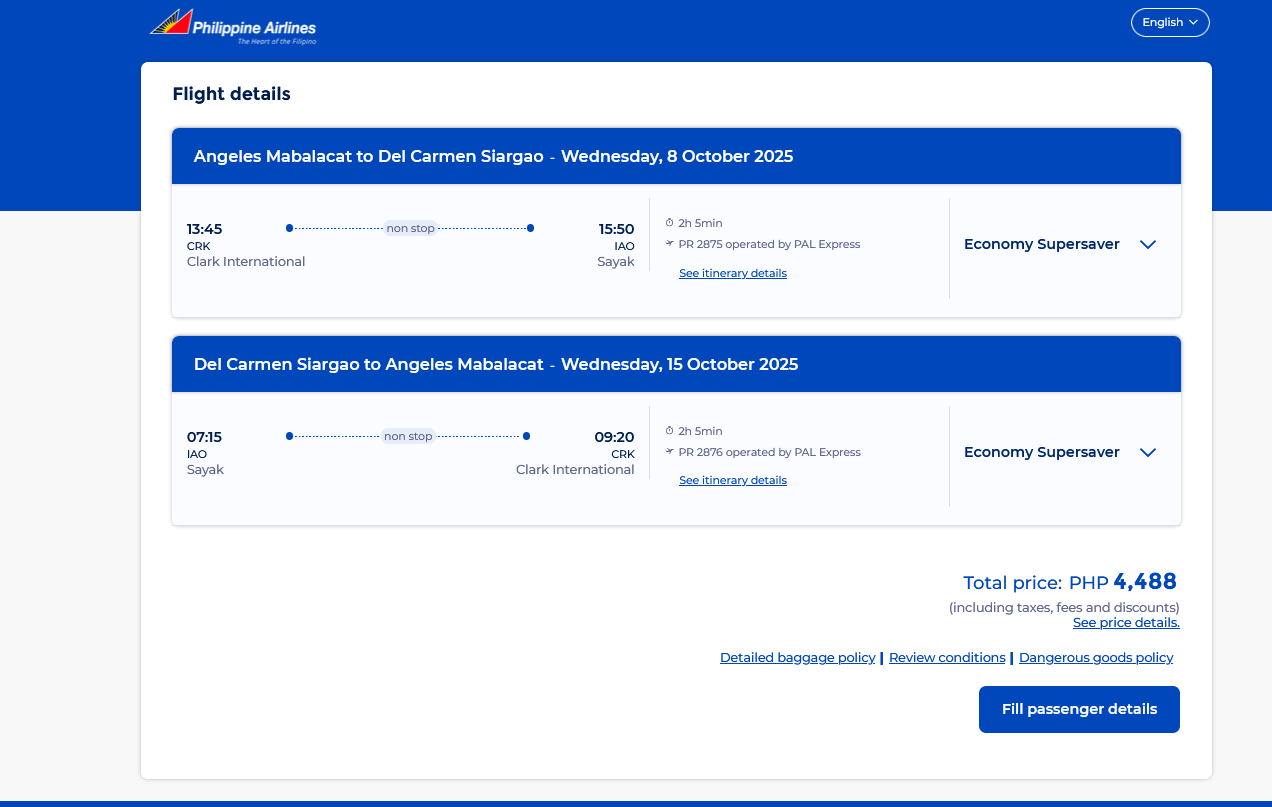This screenshot has height=807, width=1272.
Task: Click outbound Economy Supersaver label
Action: click(1042, 244)
